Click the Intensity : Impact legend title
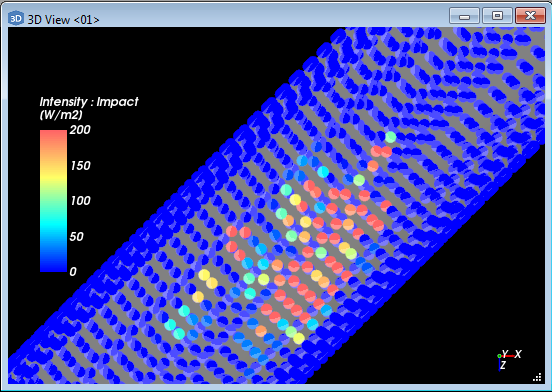 click(x=89, y=102)
